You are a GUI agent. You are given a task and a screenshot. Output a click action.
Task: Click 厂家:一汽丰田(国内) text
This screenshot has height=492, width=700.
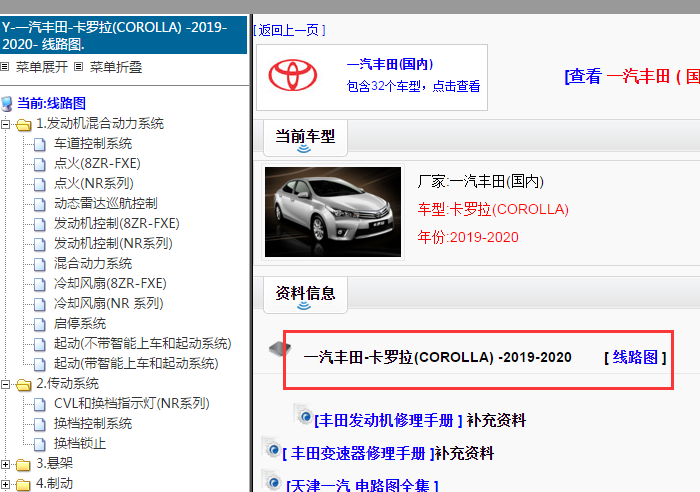coord(481,182)
